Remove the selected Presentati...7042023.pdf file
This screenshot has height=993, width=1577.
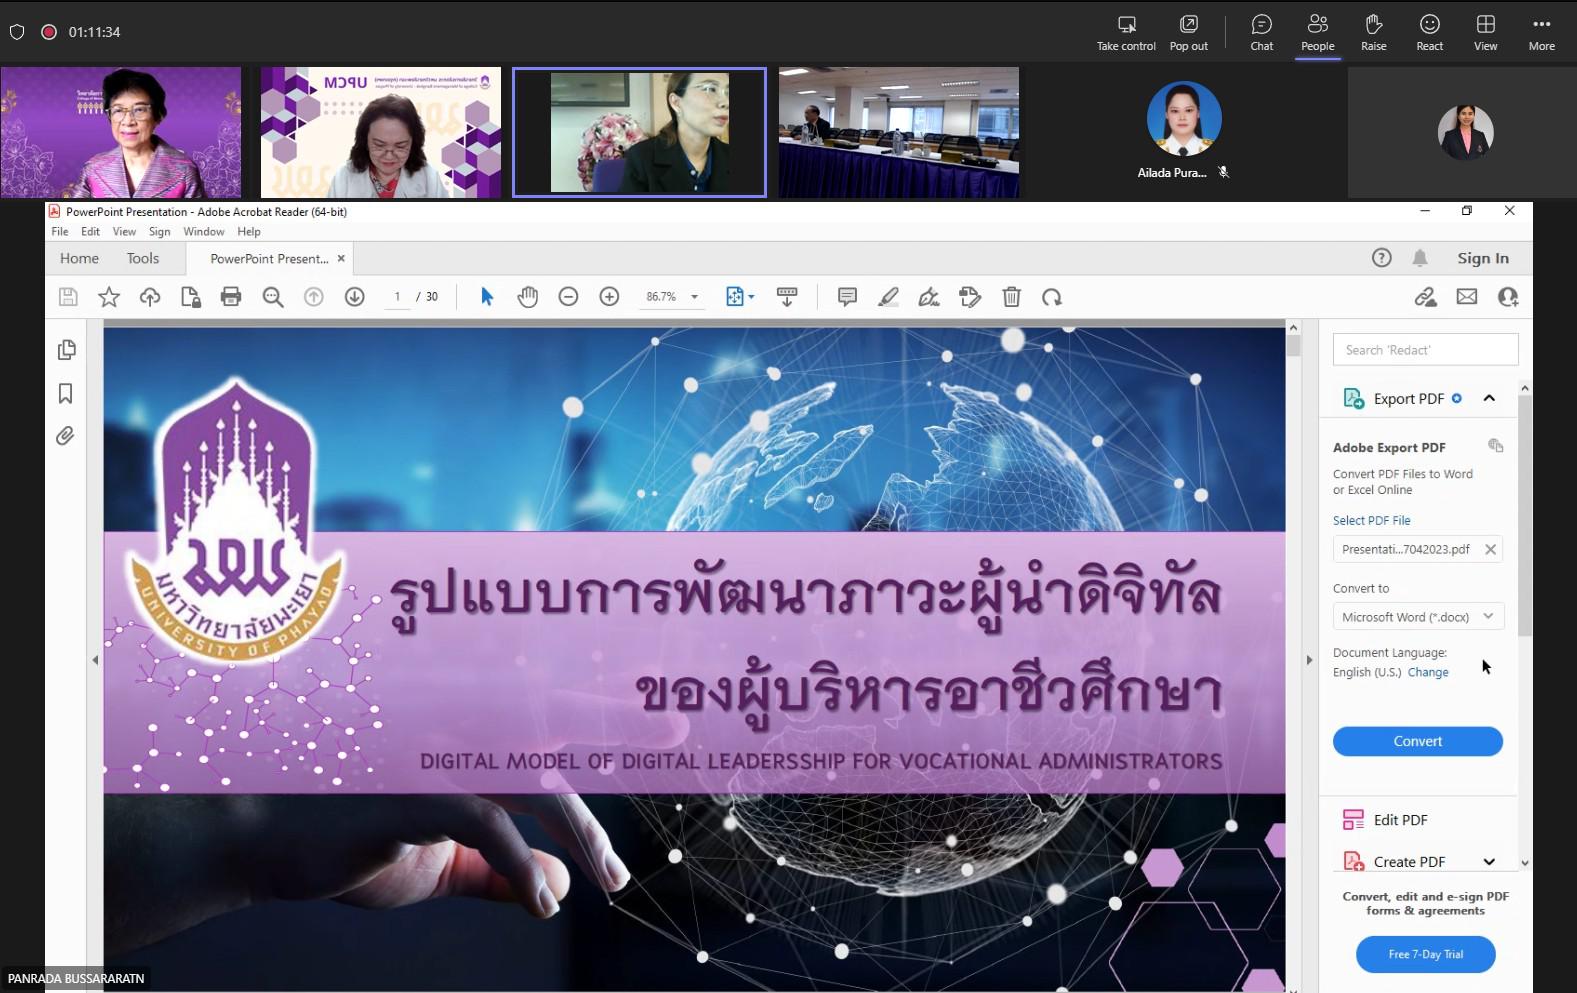tap(1490, 549)
